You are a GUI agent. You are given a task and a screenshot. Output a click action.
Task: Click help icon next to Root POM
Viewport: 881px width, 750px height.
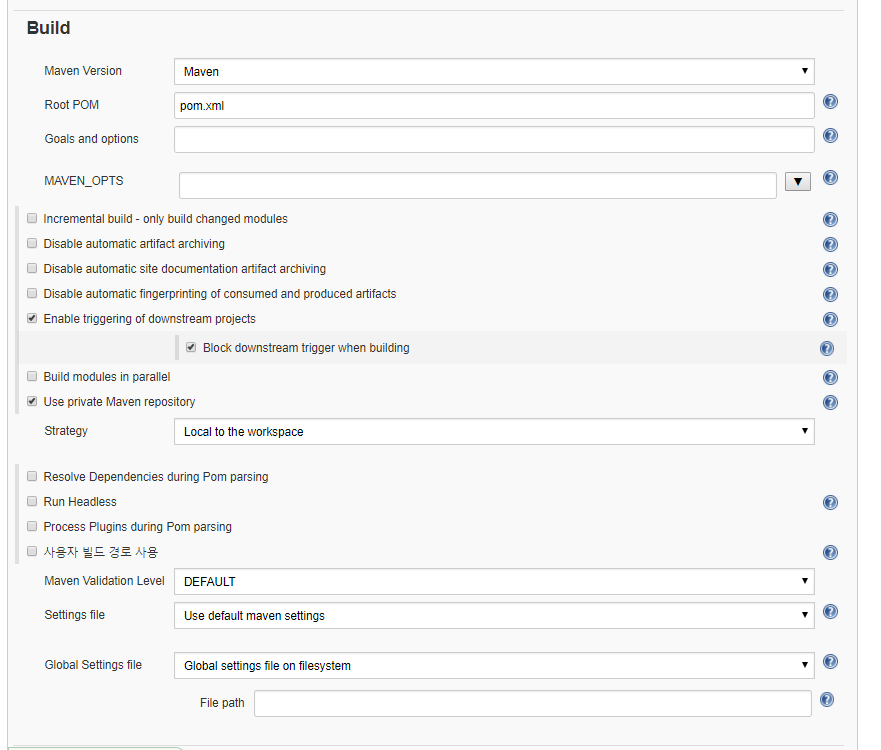[x=830, y=102]
